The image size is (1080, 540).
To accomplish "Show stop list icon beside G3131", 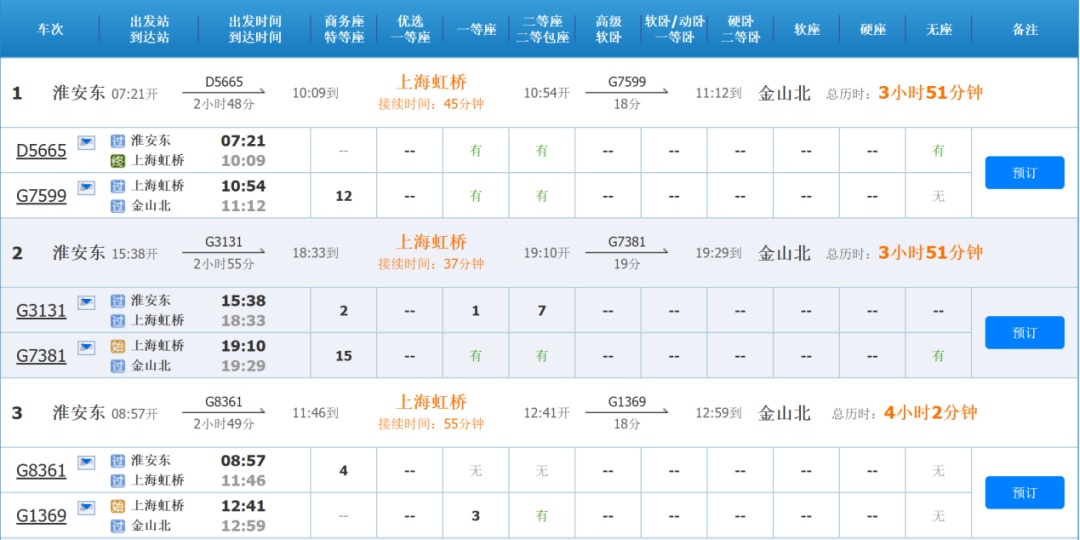I will pyautogui.click(x=86, y=302).
